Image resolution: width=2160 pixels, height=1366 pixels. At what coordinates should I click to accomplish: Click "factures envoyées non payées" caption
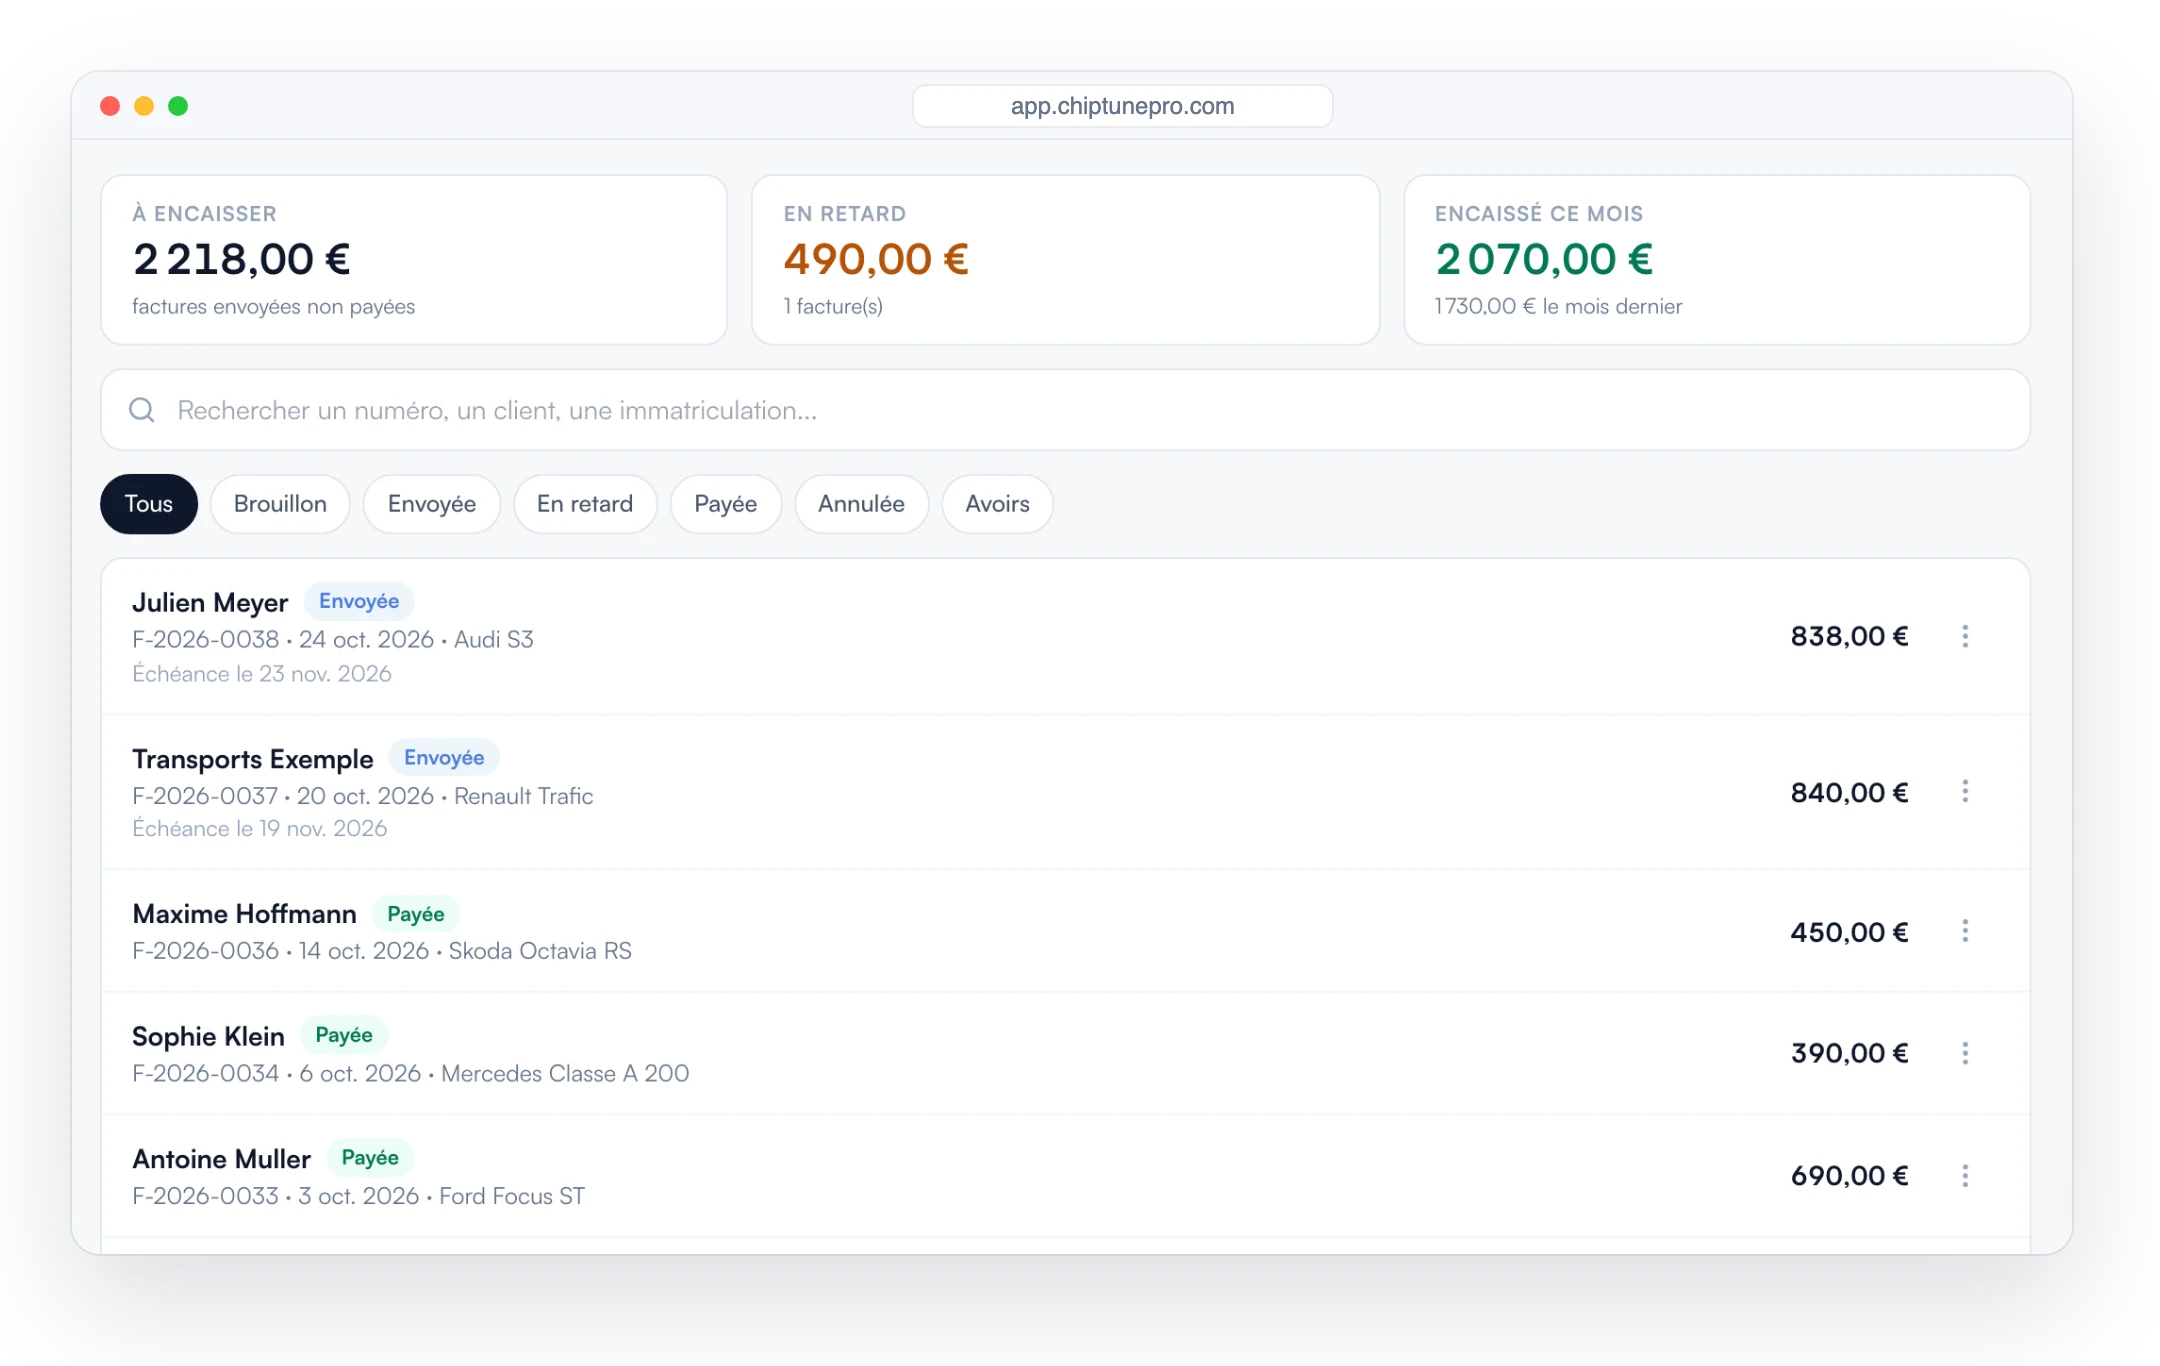[273, 306]
